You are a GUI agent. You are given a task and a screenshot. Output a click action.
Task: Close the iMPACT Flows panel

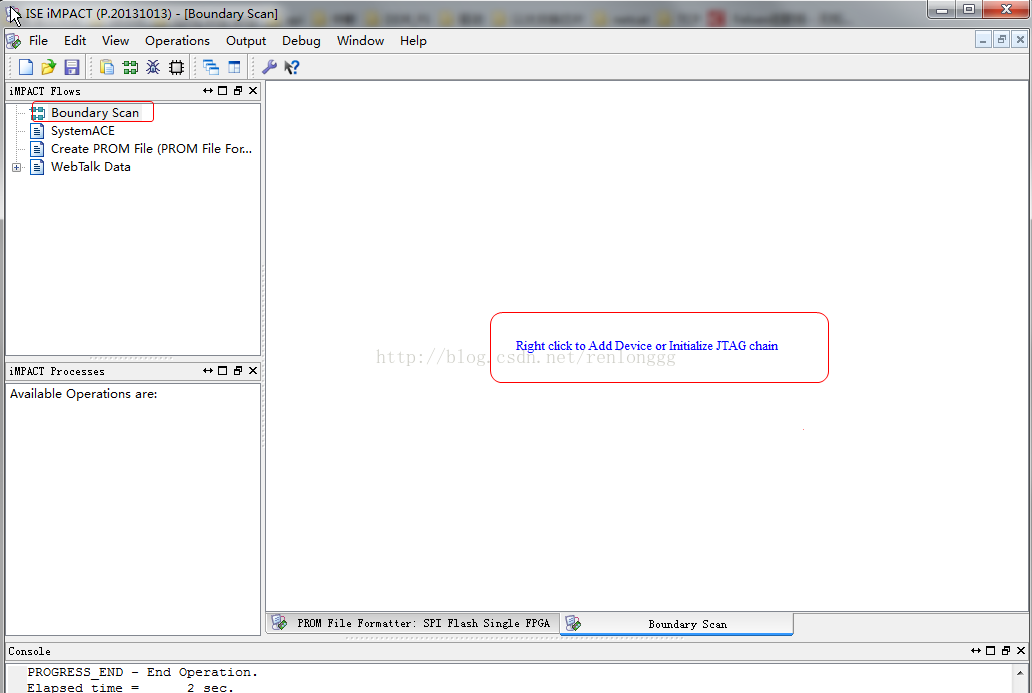click(253, 91)
